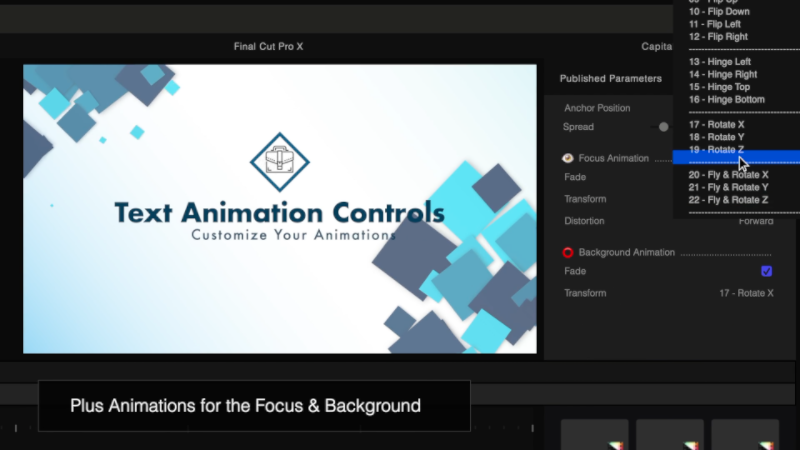This screenshot has width=800, height=450.
Task: Click the Anchor Position parameter label
Action: coord(597,108)
